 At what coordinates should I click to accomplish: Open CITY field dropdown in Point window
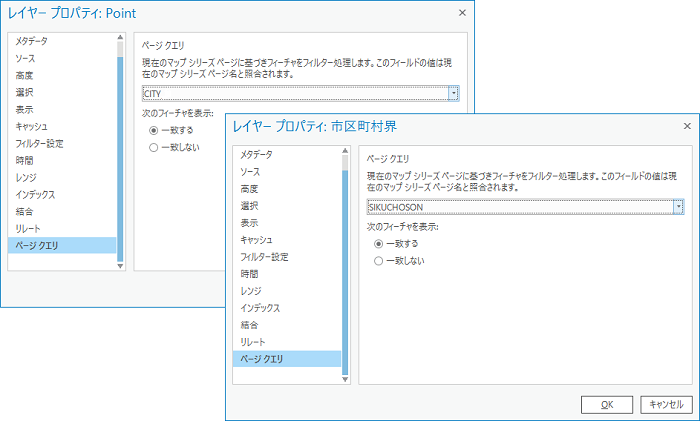click(x=454, y=93)
